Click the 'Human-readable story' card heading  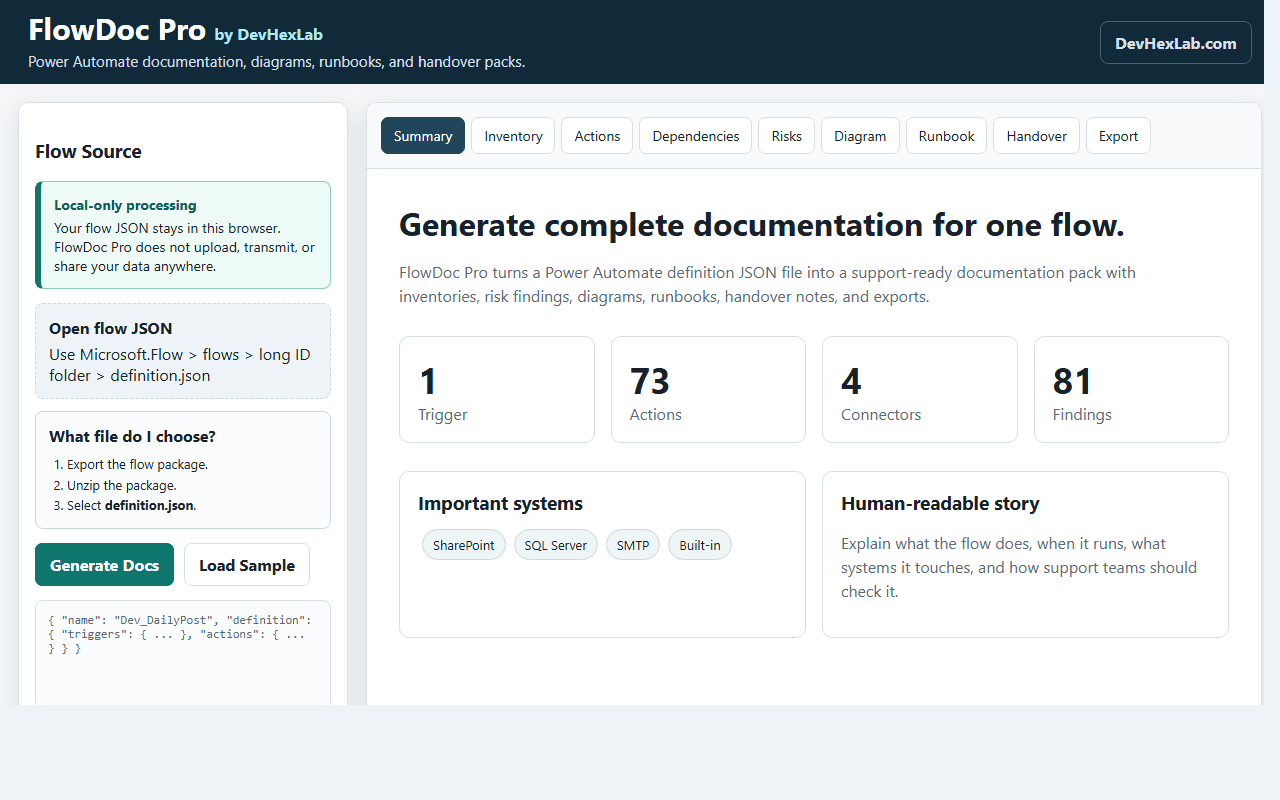[940, 504]
